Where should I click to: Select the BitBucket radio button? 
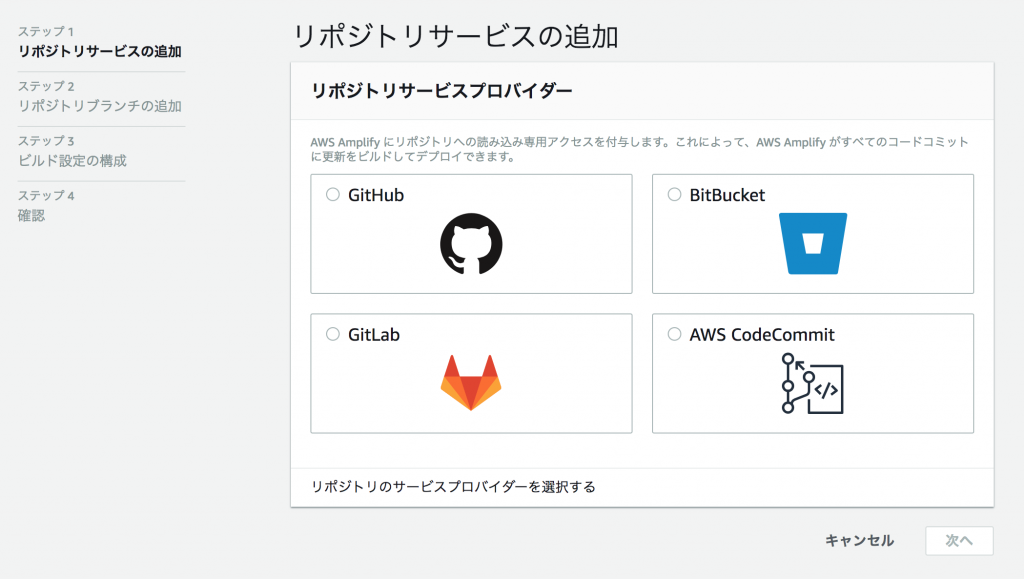[675, 195]
